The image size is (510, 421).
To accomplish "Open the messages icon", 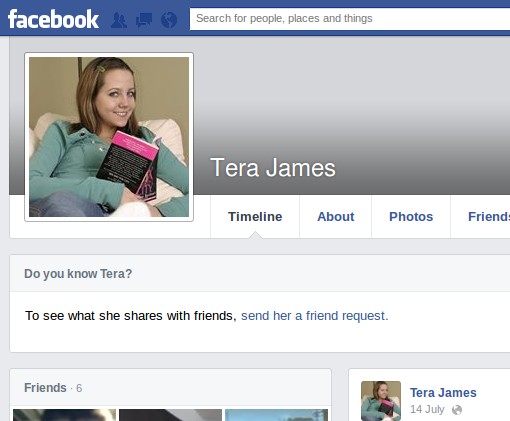I will pos(144,20).
